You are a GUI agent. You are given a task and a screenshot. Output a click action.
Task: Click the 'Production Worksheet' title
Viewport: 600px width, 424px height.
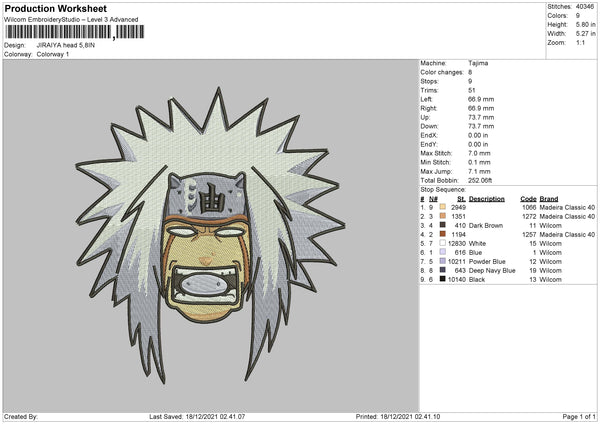tap(55, 9)
